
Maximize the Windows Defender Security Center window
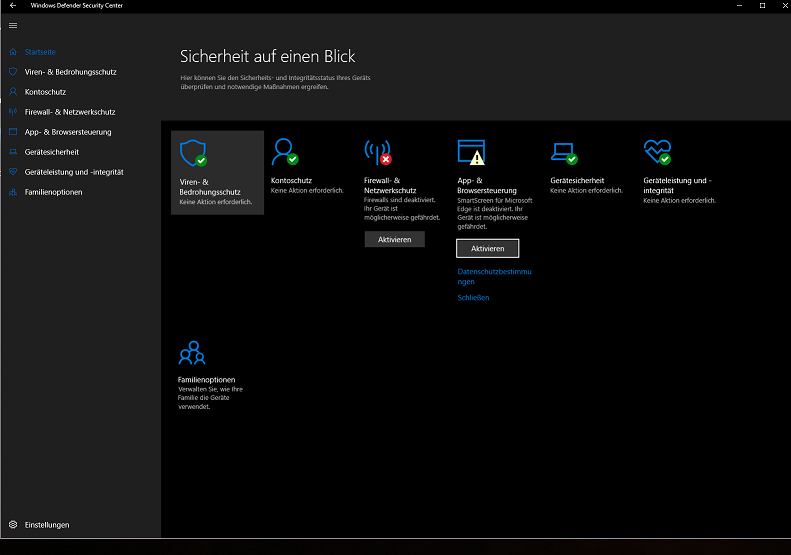762,6
